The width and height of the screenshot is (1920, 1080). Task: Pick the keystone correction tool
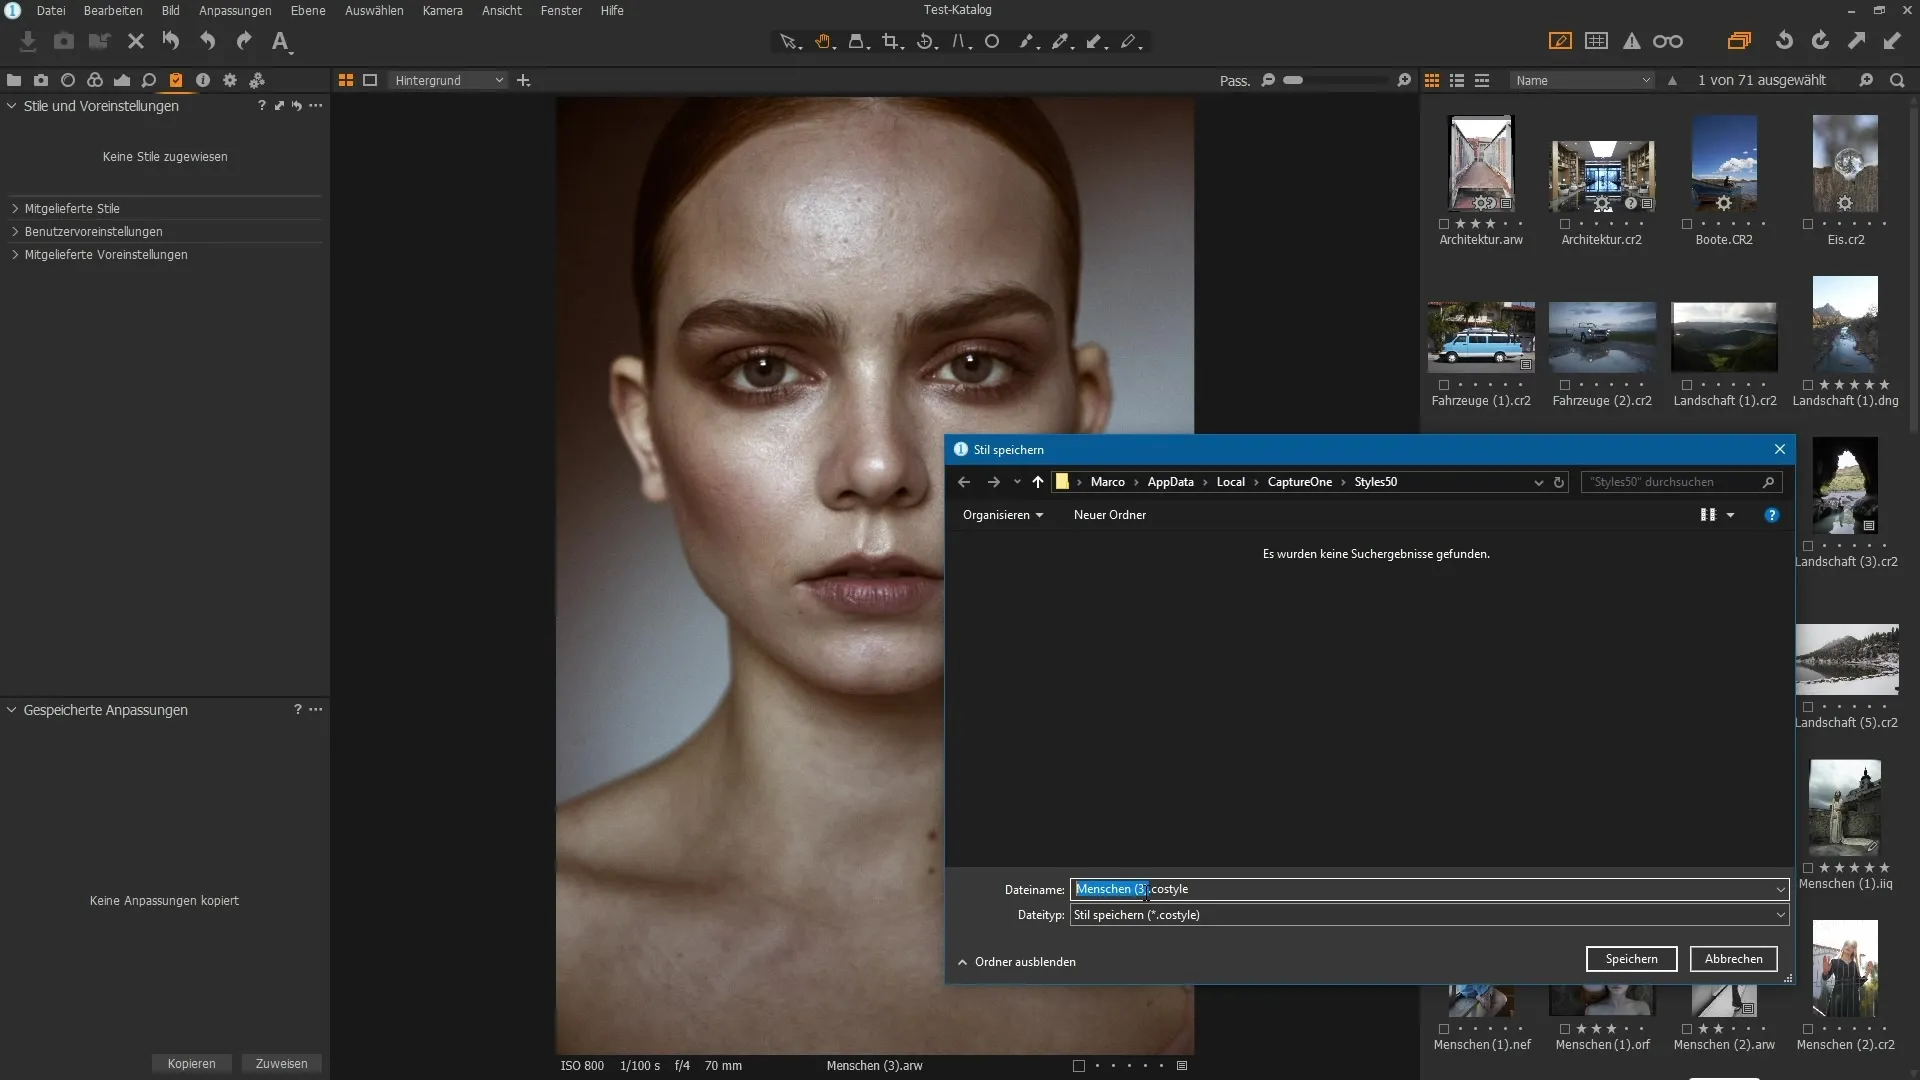click(x=960, y=42)
